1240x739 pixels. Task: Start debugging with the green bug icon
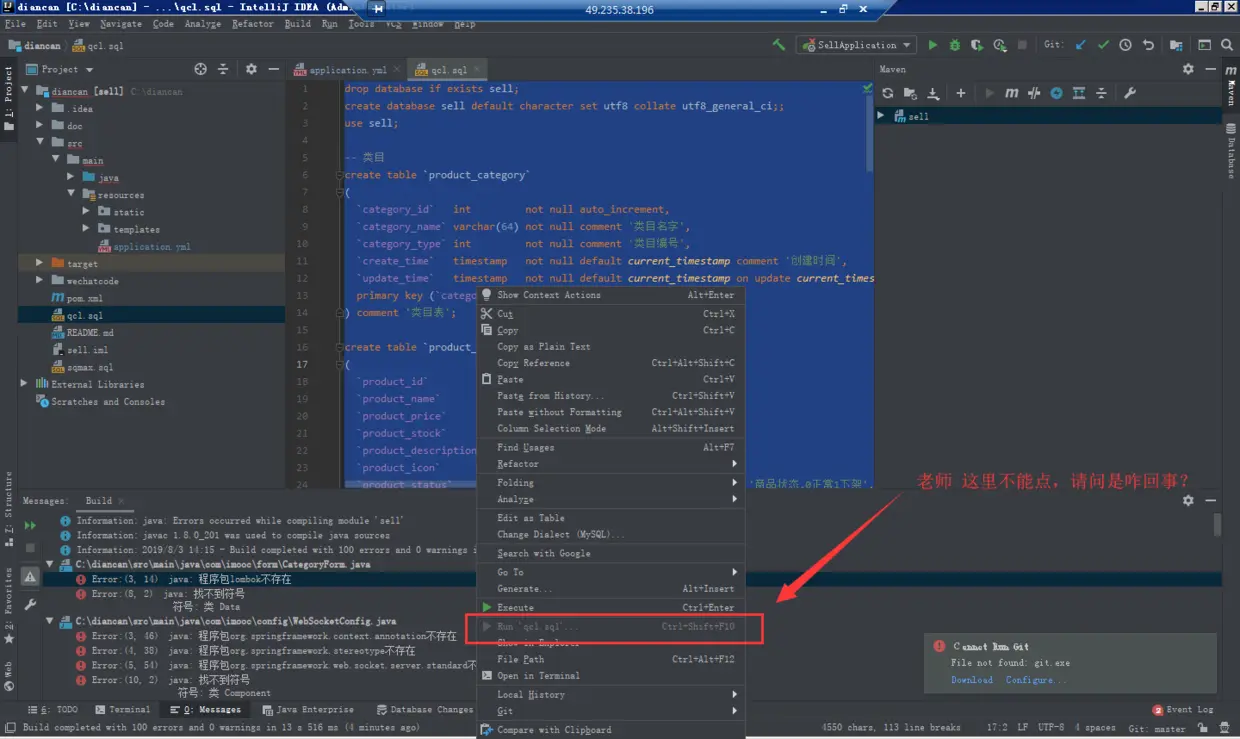[955, 45]
